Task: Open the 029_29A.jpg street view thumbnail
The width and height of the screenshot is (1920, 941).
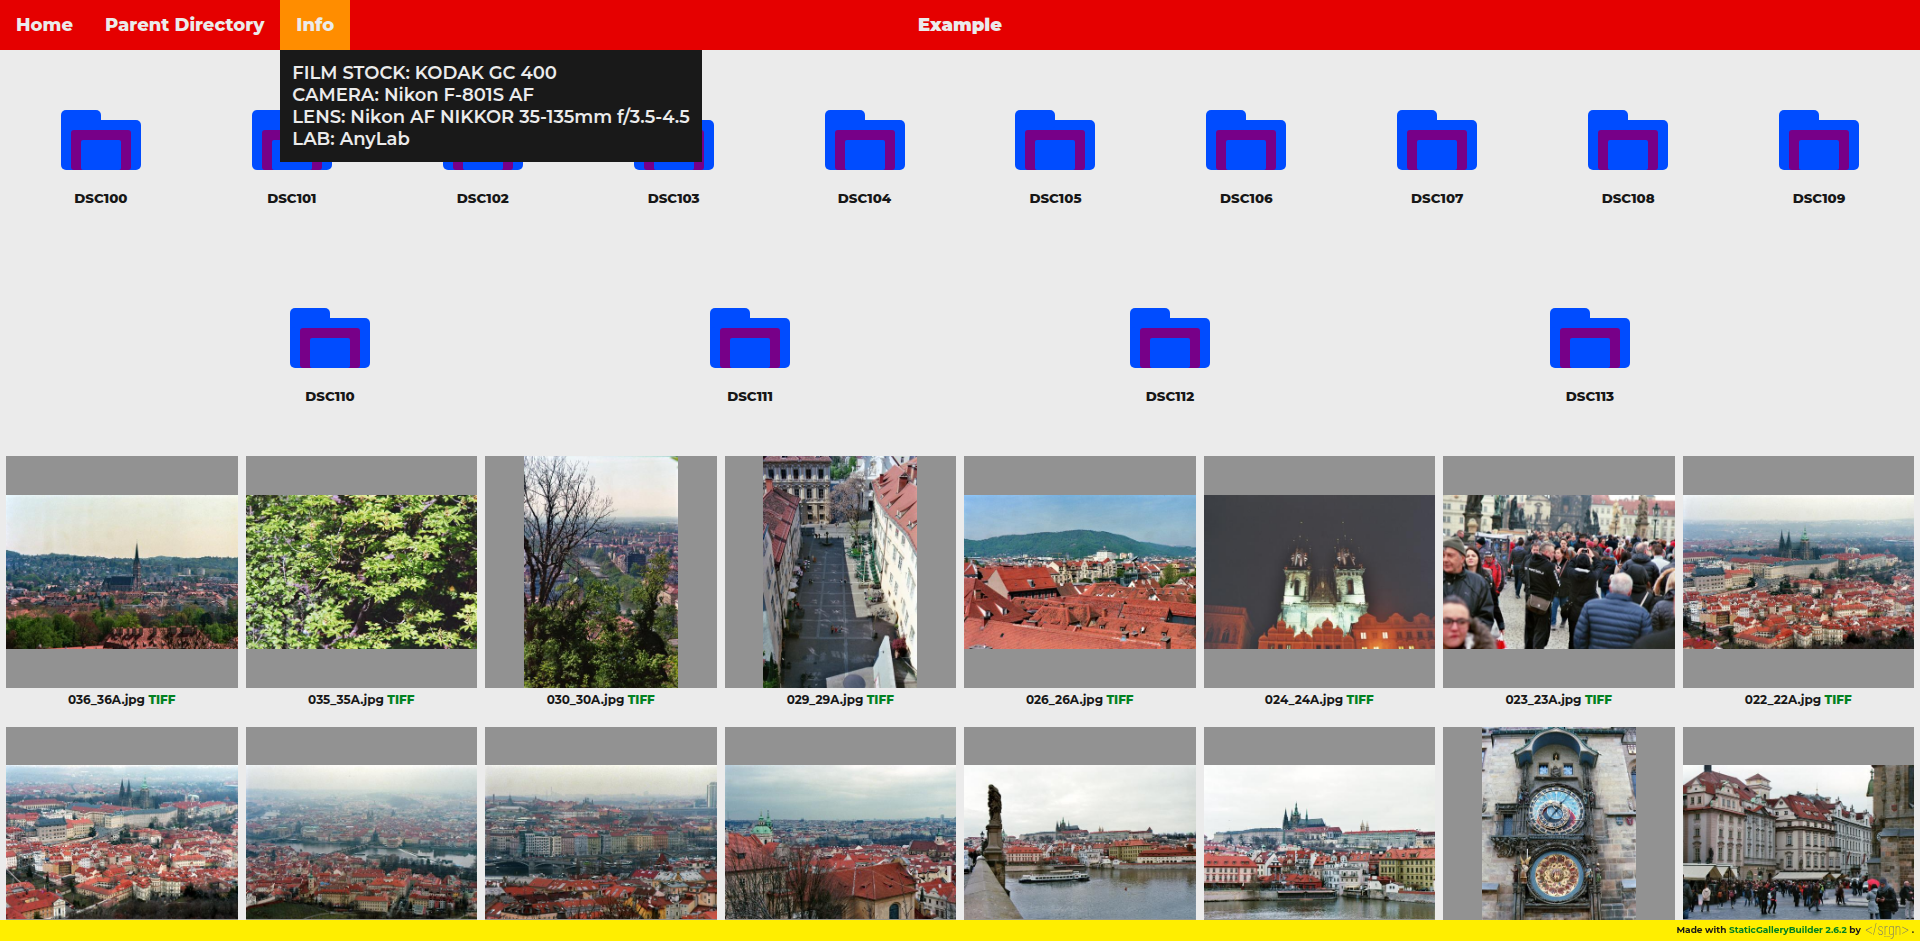Action: tap(840, 572)
